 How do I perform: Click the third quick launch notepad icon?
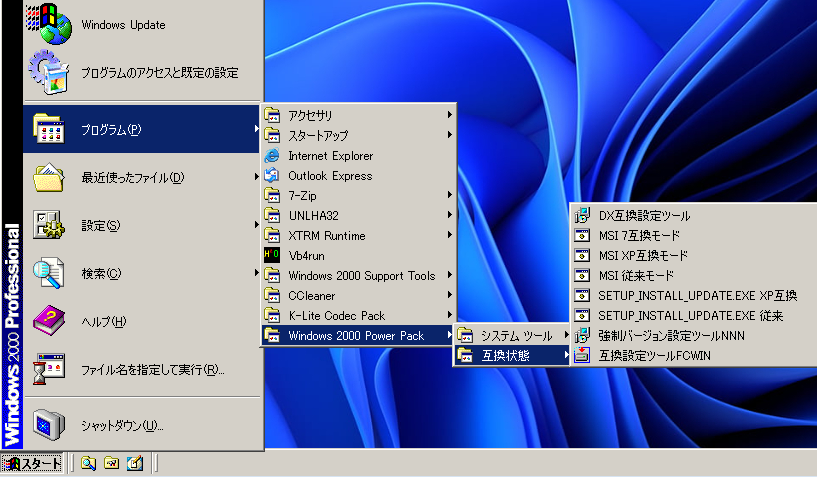tap(135, 462)
